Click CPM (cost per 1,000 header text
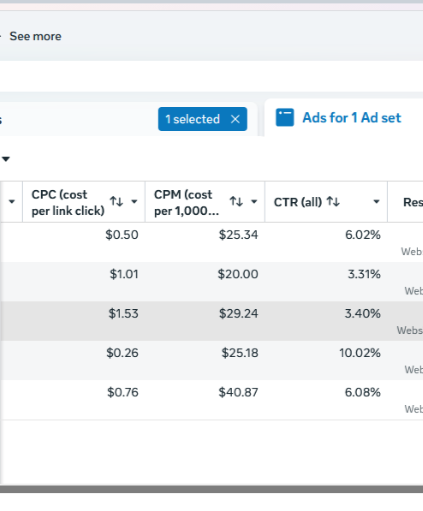 point(186,202)
